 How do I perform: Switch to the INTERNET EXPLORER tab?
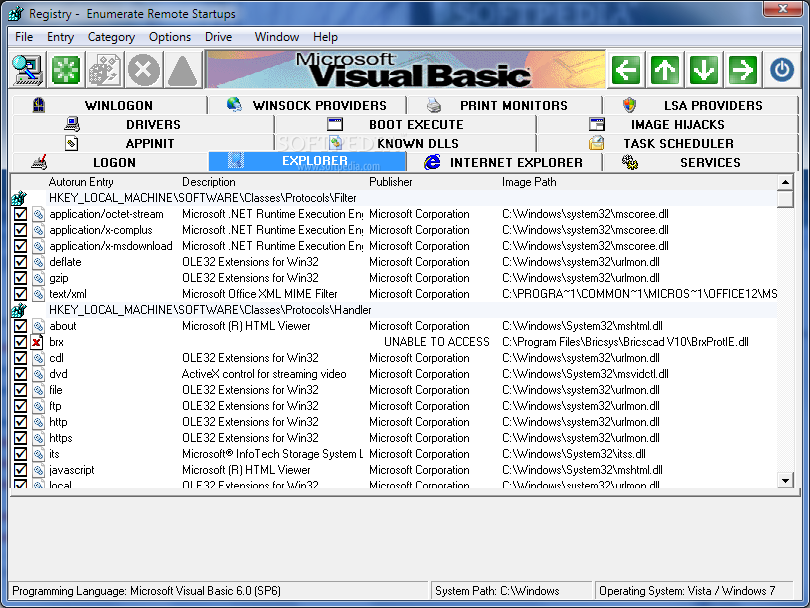coord(505,162)
